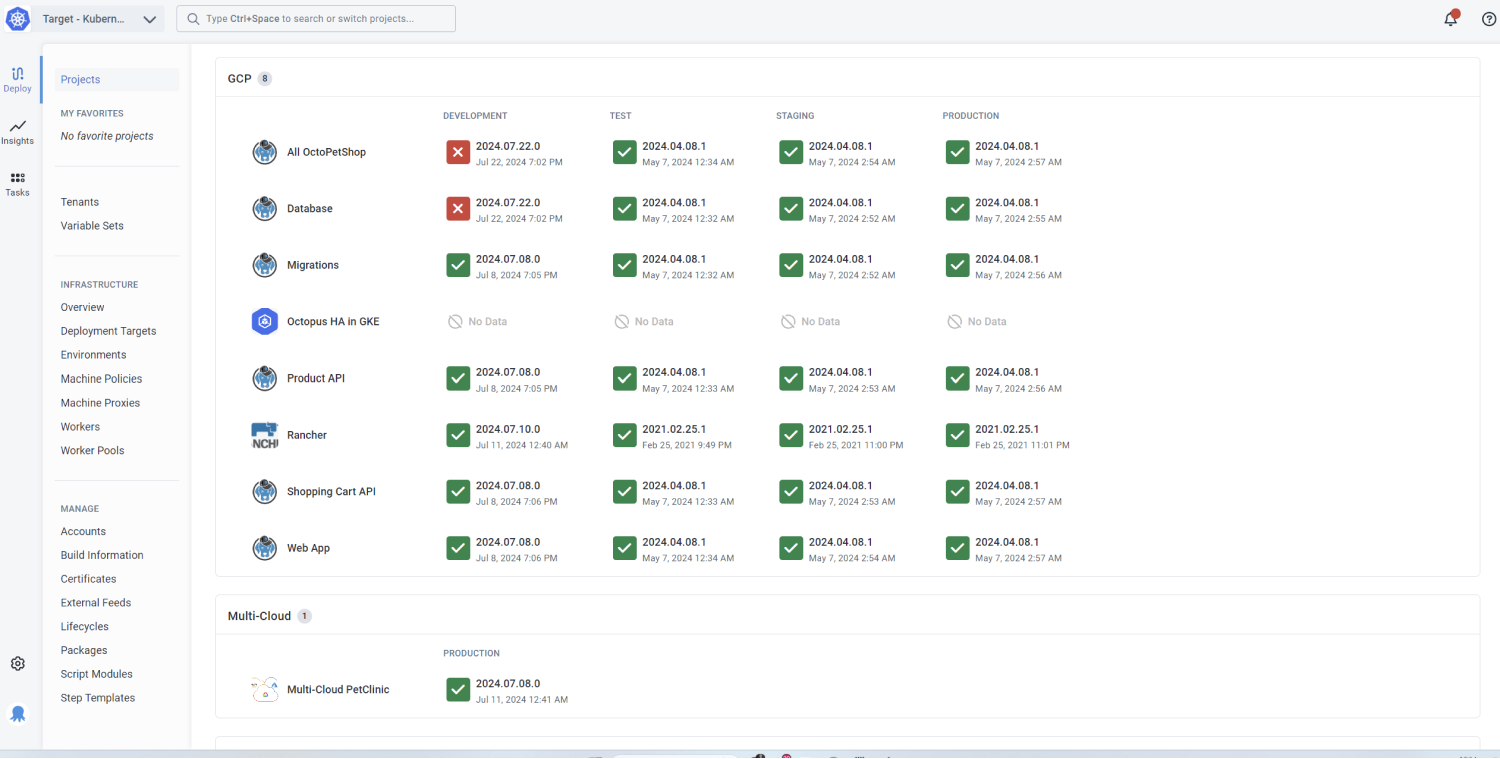The image size is (1500, 759).
Task: Open the settings gear icon
Action: click(x=17, y=663)
